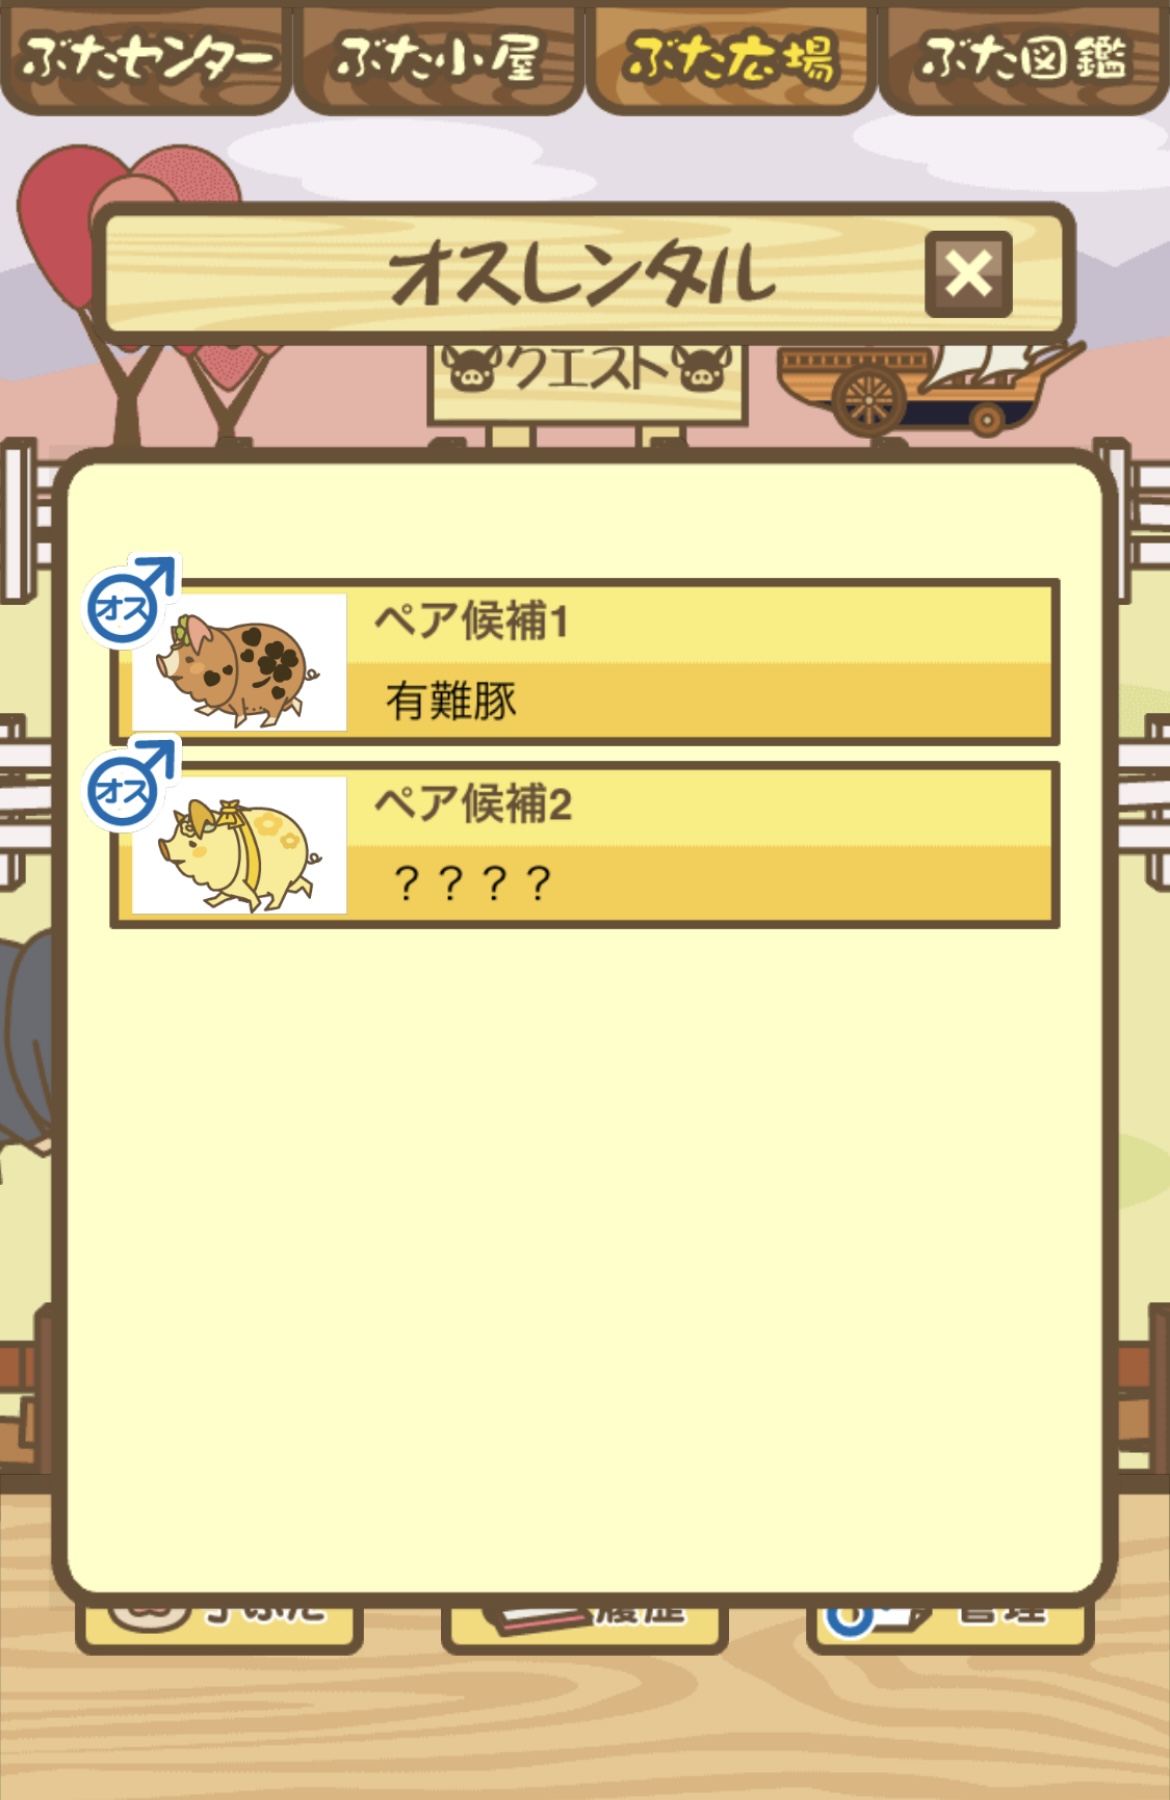Open the 履歴 history button
The width and height of the screenshot is (1170, 1800).
(585, 1623)
